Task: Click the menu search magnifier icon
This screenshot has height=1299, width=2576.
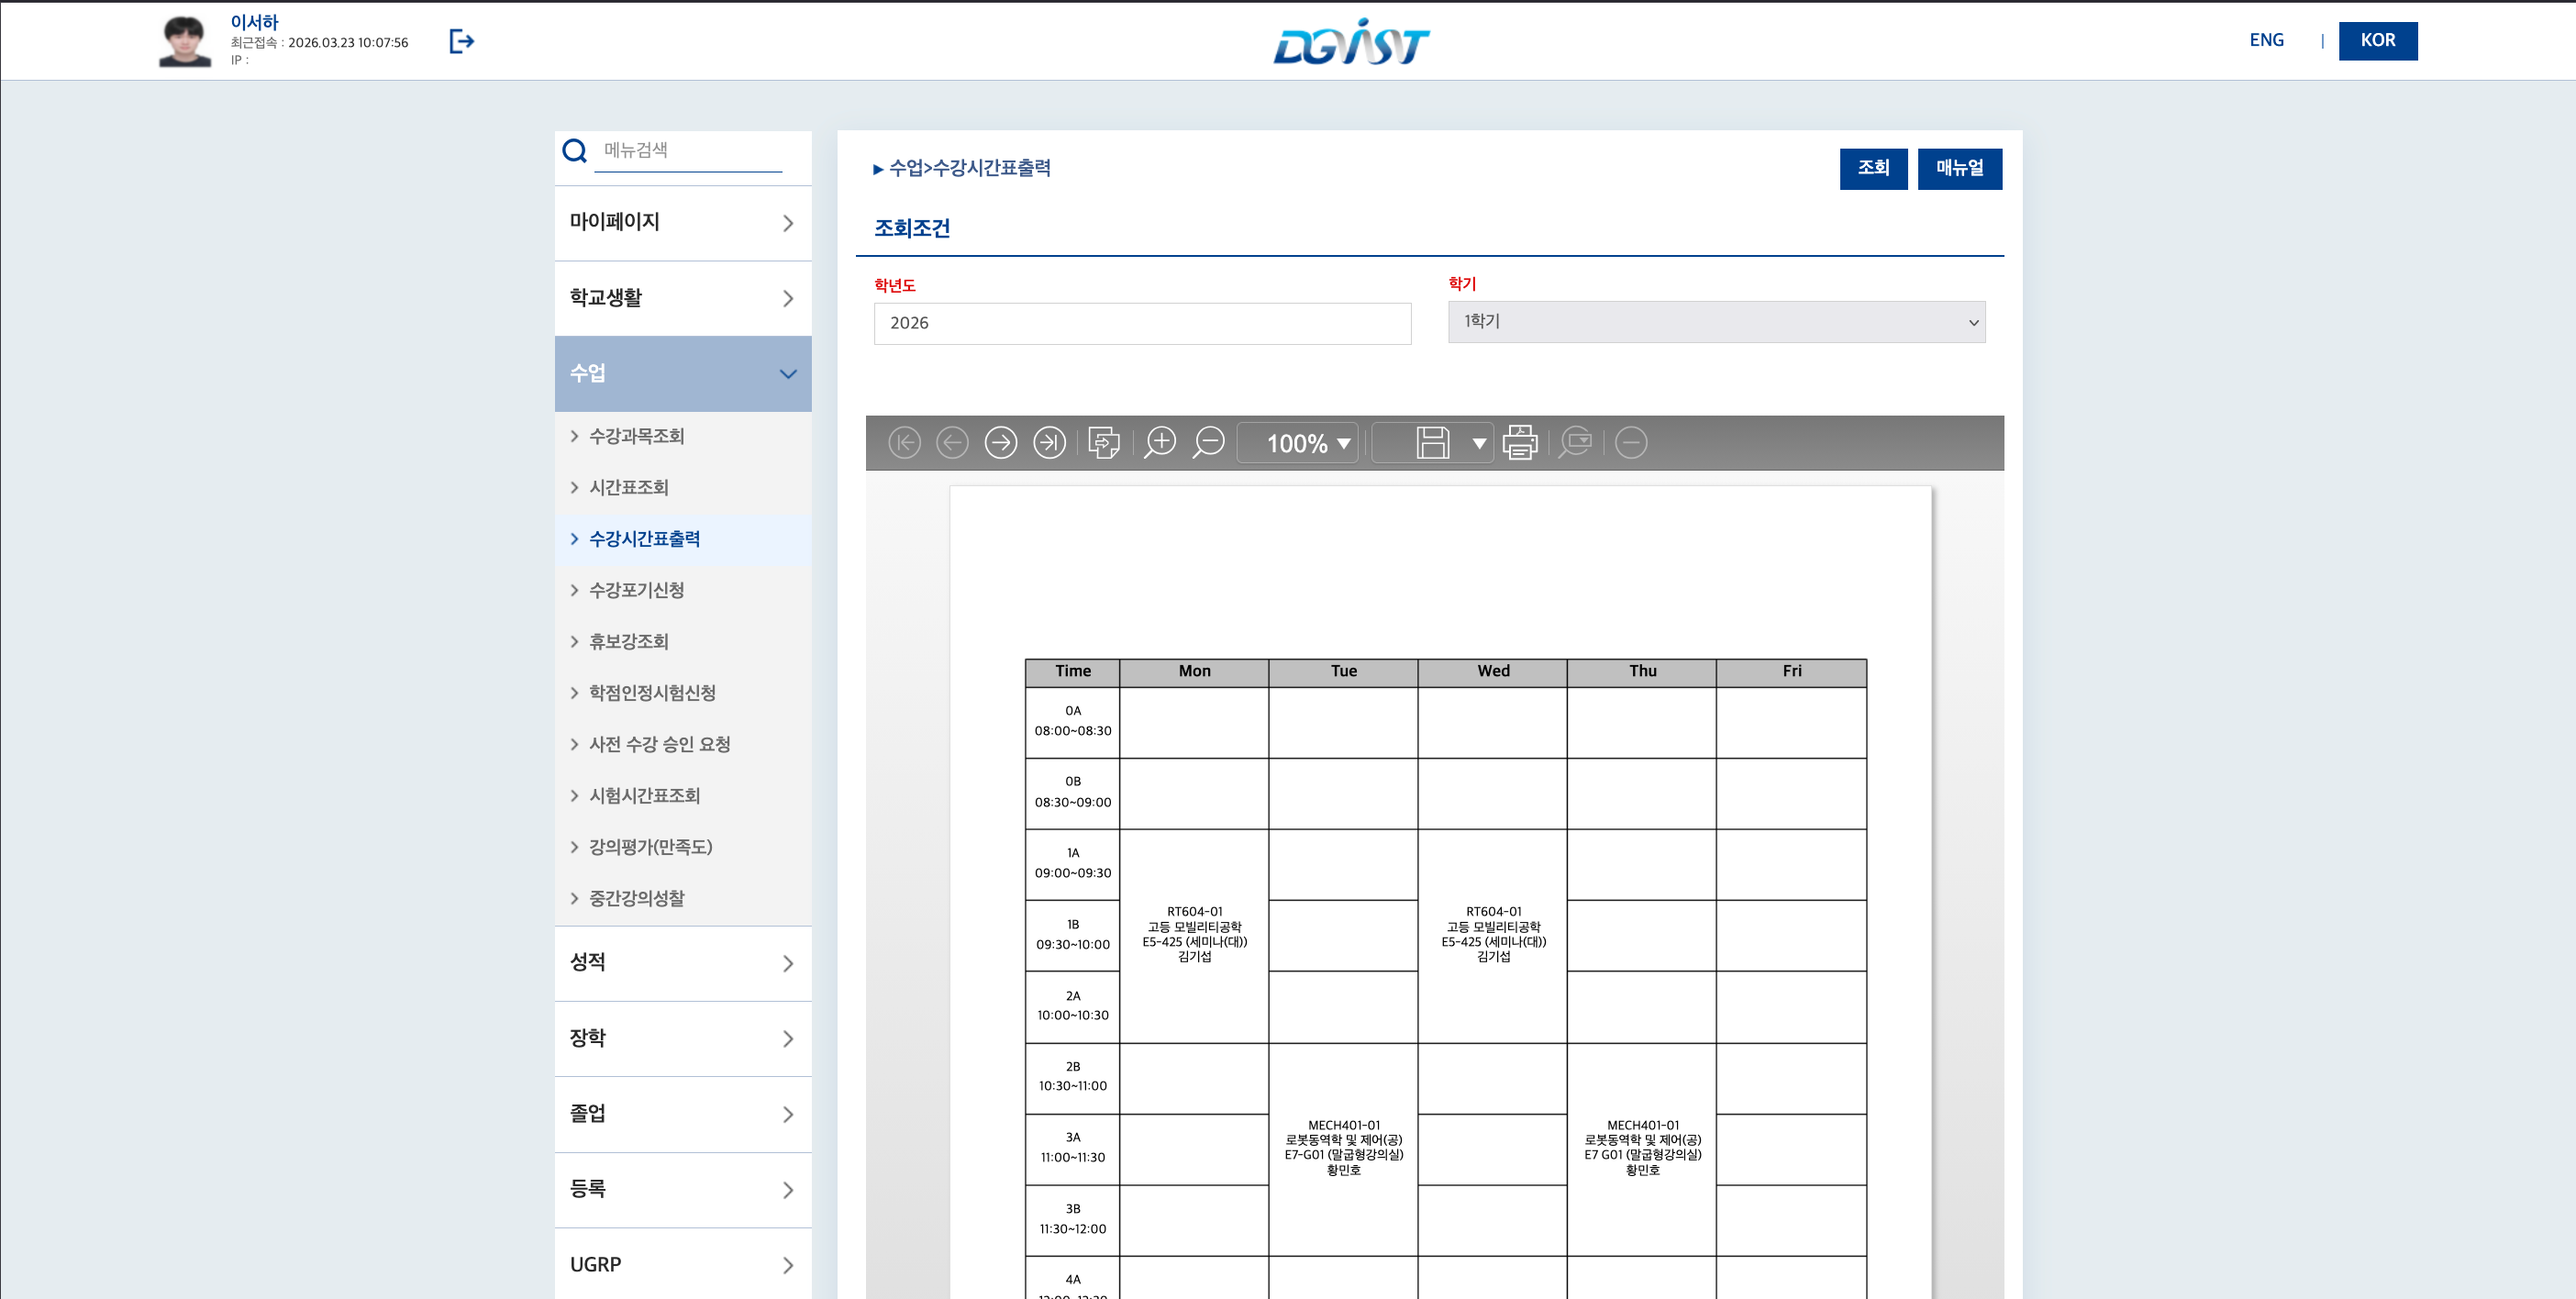Action: (574, 151)
